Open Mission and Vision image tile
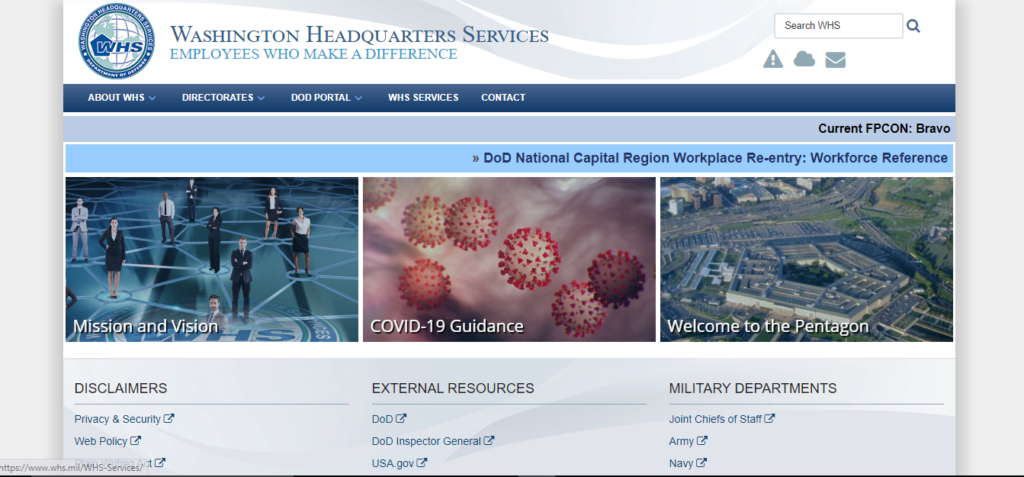Image resolution: width=1024 pixels, height=477 pixels. tap(212, 259)
